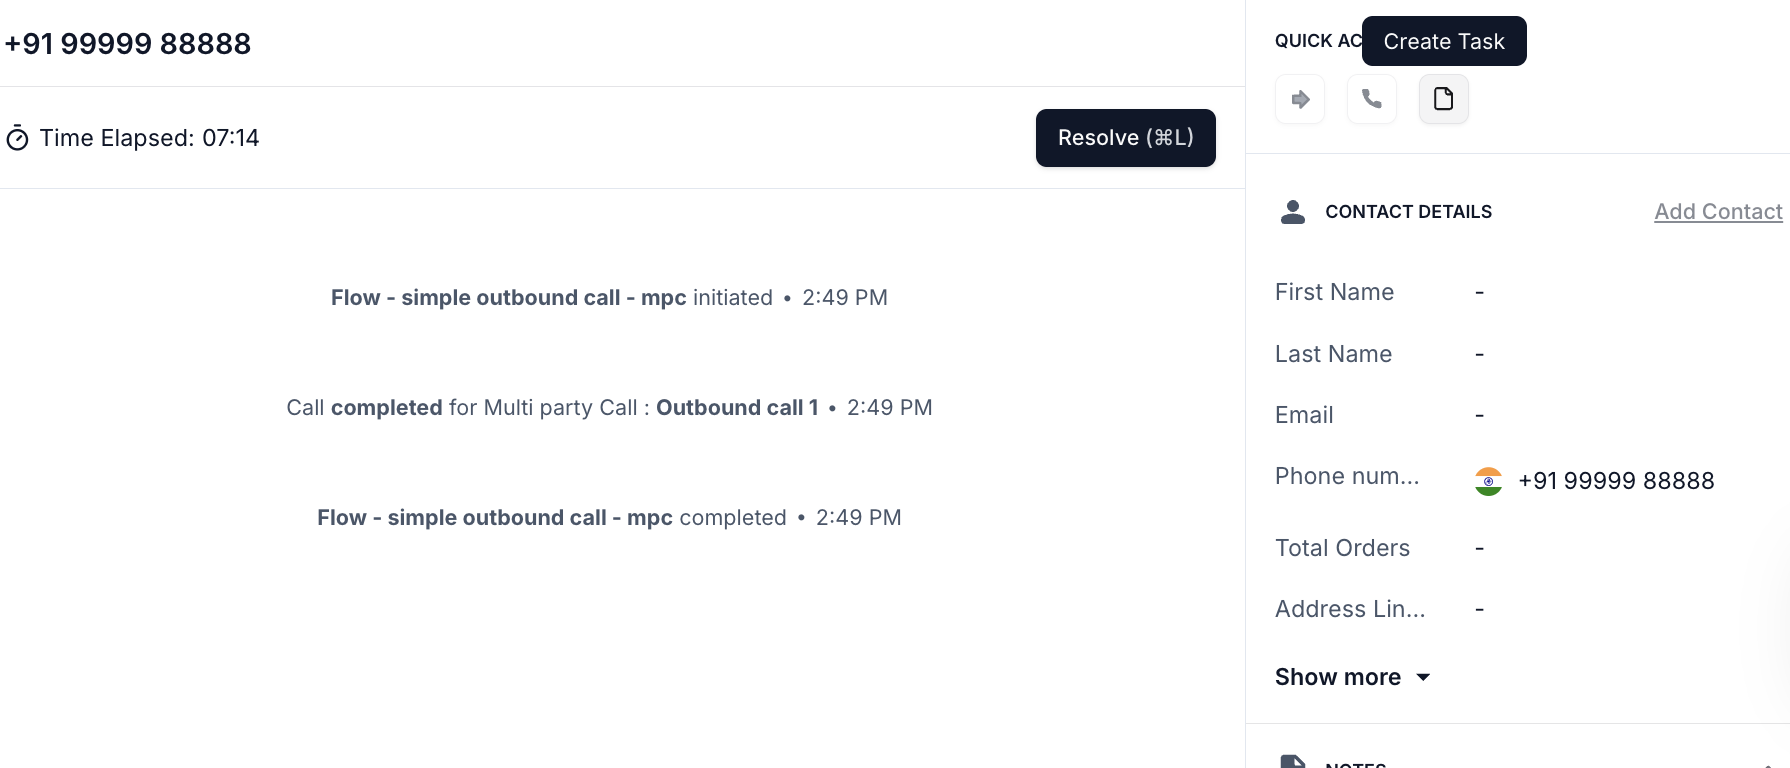Screen dimensions: 1790x768
Task: Click the Resolve button
Action: pos(1125,138)
